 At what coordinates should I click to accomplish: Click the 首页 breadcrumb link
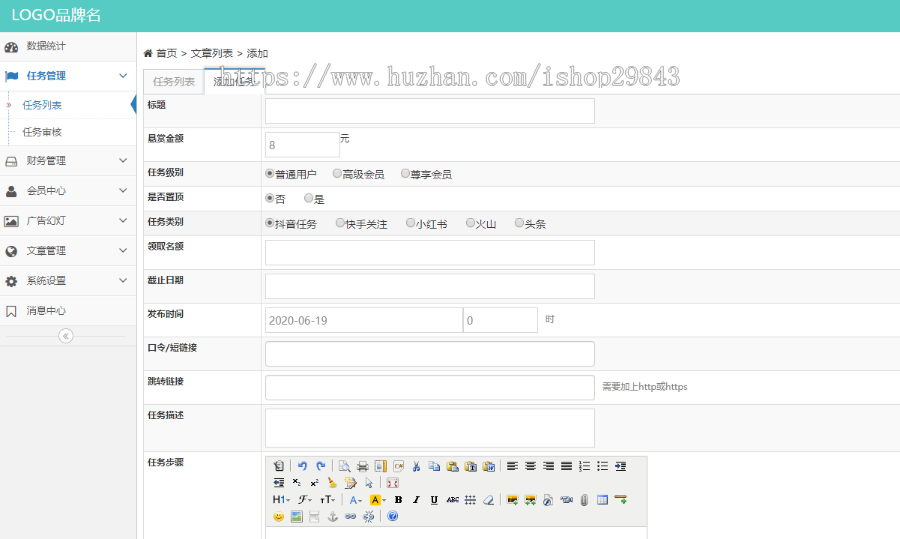point(166,53)
